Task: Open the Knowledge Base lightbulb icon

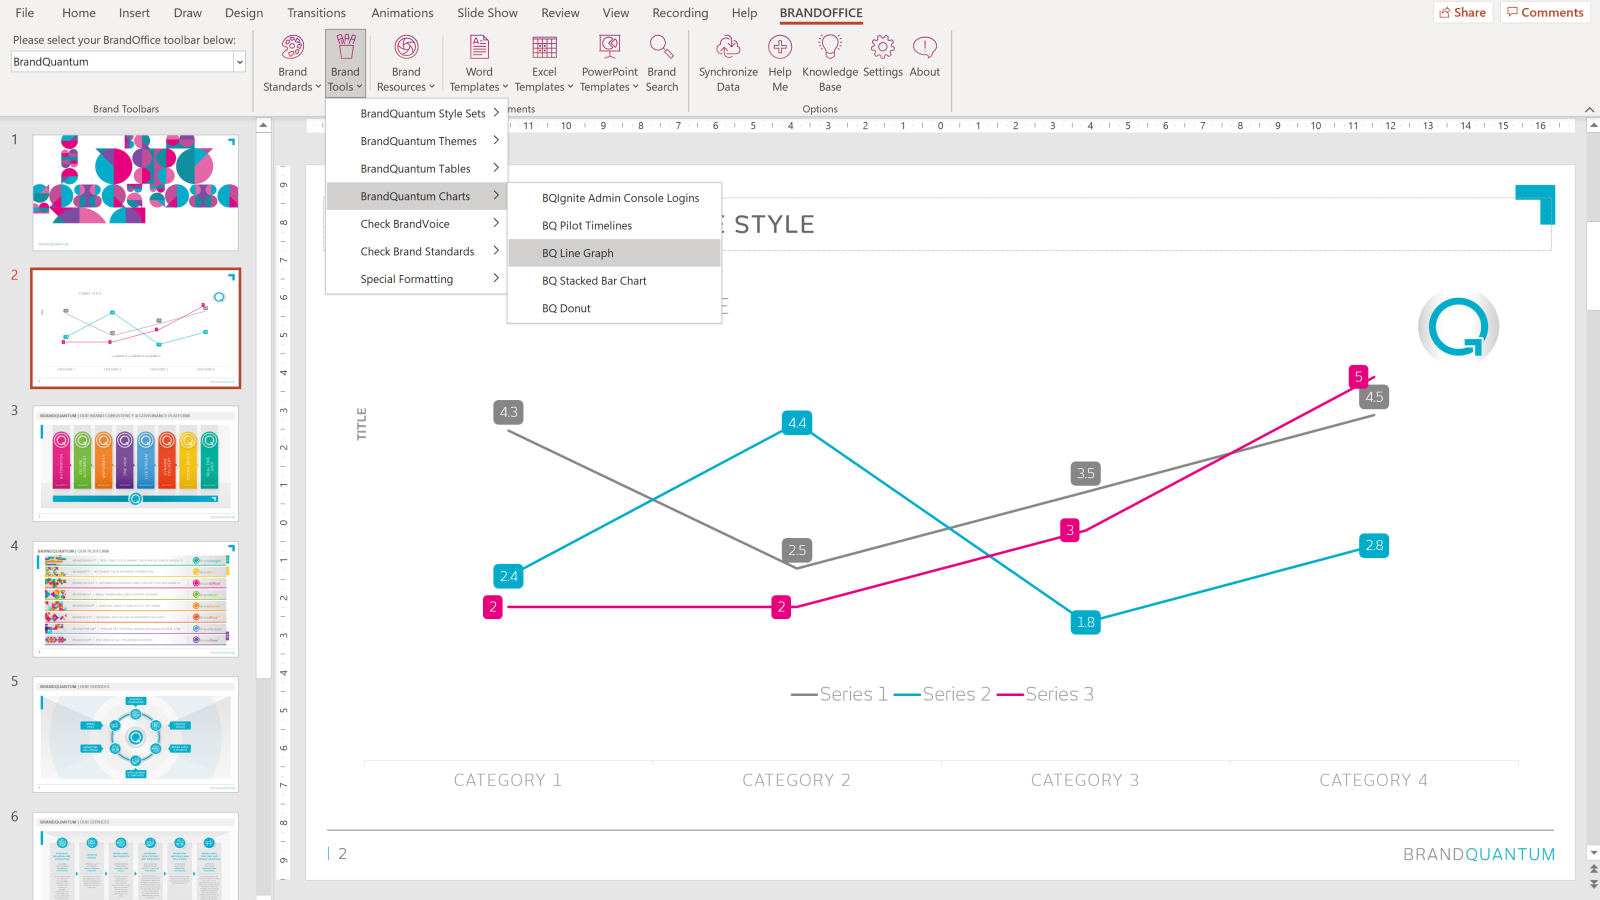Action: (x=829, y=47)
